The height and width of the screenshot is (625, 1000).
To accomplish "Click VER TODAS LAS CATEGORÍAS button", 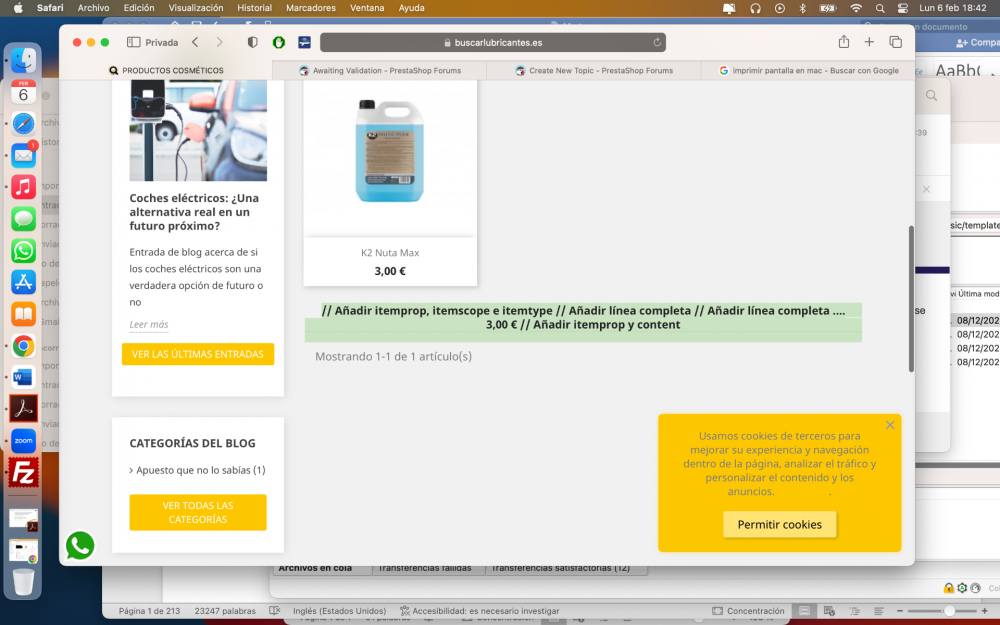I will (x=198, y=512).
